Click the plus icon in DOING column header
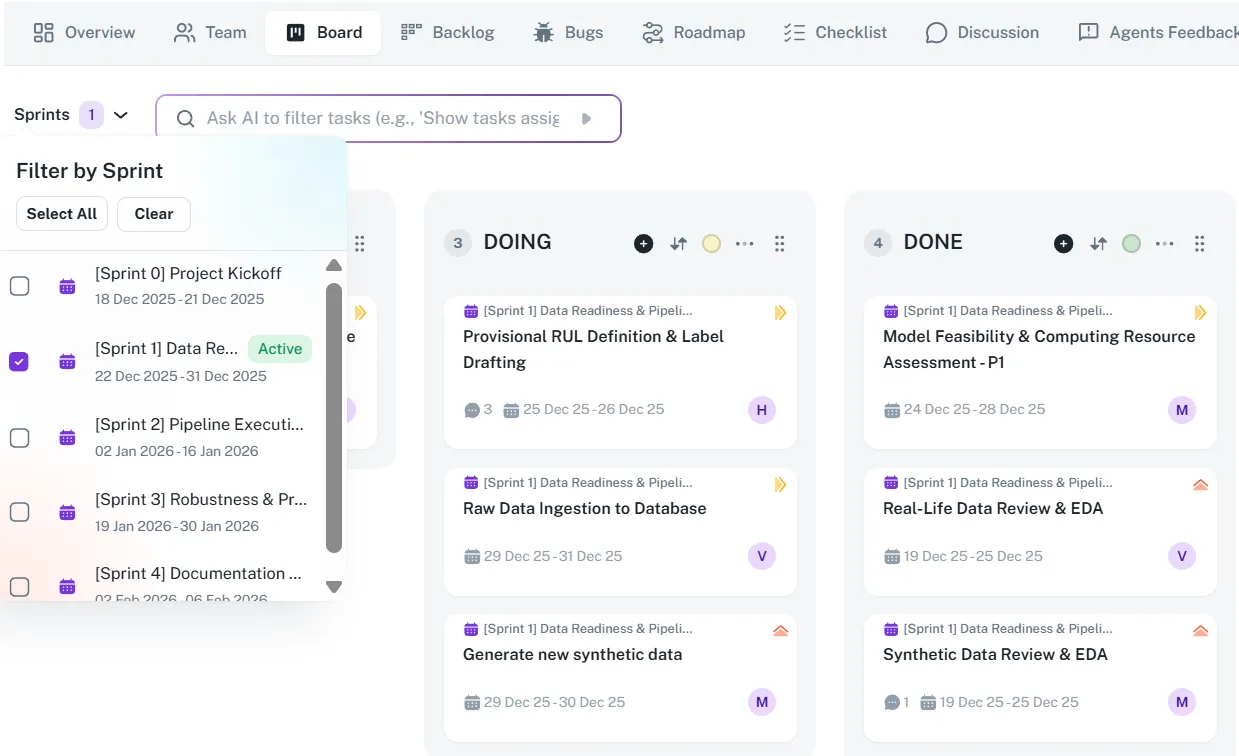The width and height of the screenshot is (1239, 756). pos(643,243)
